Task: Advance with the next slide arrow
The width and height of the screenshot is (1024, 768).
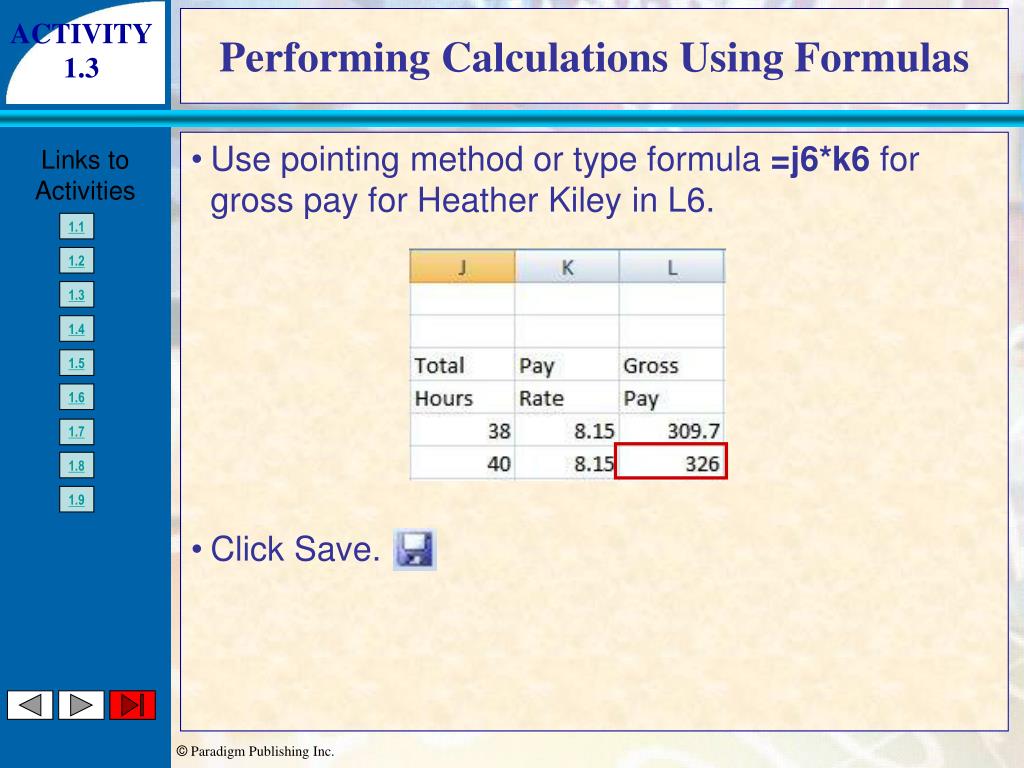Action: [x=81, y=705]
